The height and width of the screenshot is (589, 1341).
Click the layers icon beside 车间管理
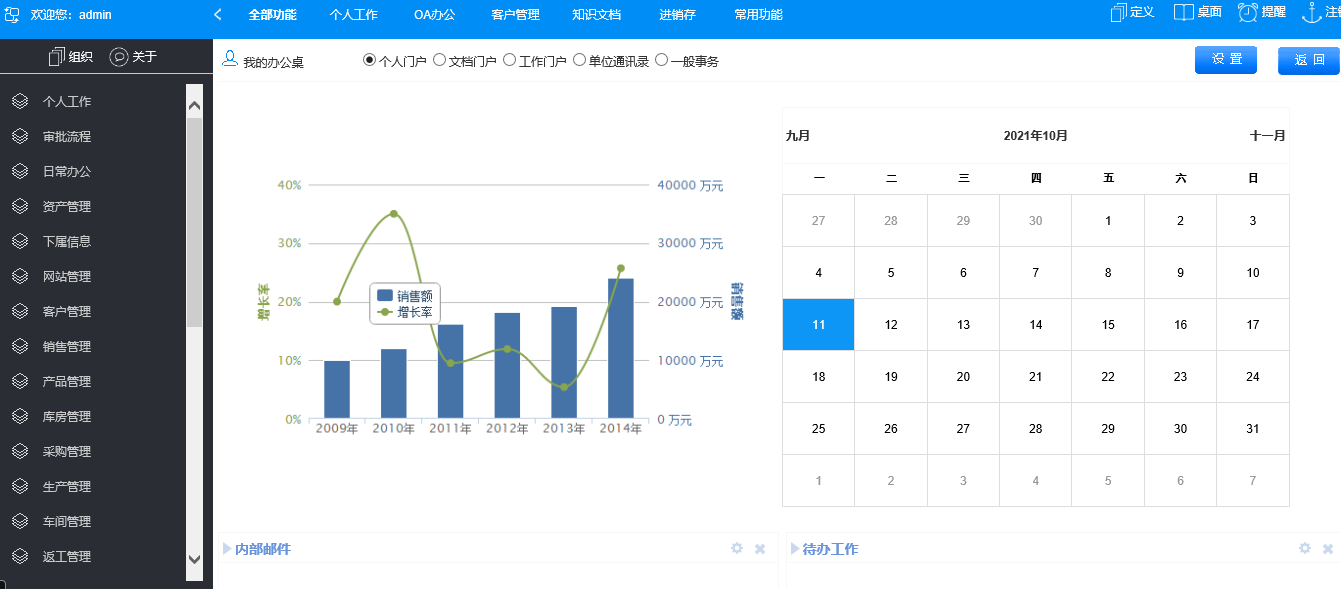tap(19, 521)
